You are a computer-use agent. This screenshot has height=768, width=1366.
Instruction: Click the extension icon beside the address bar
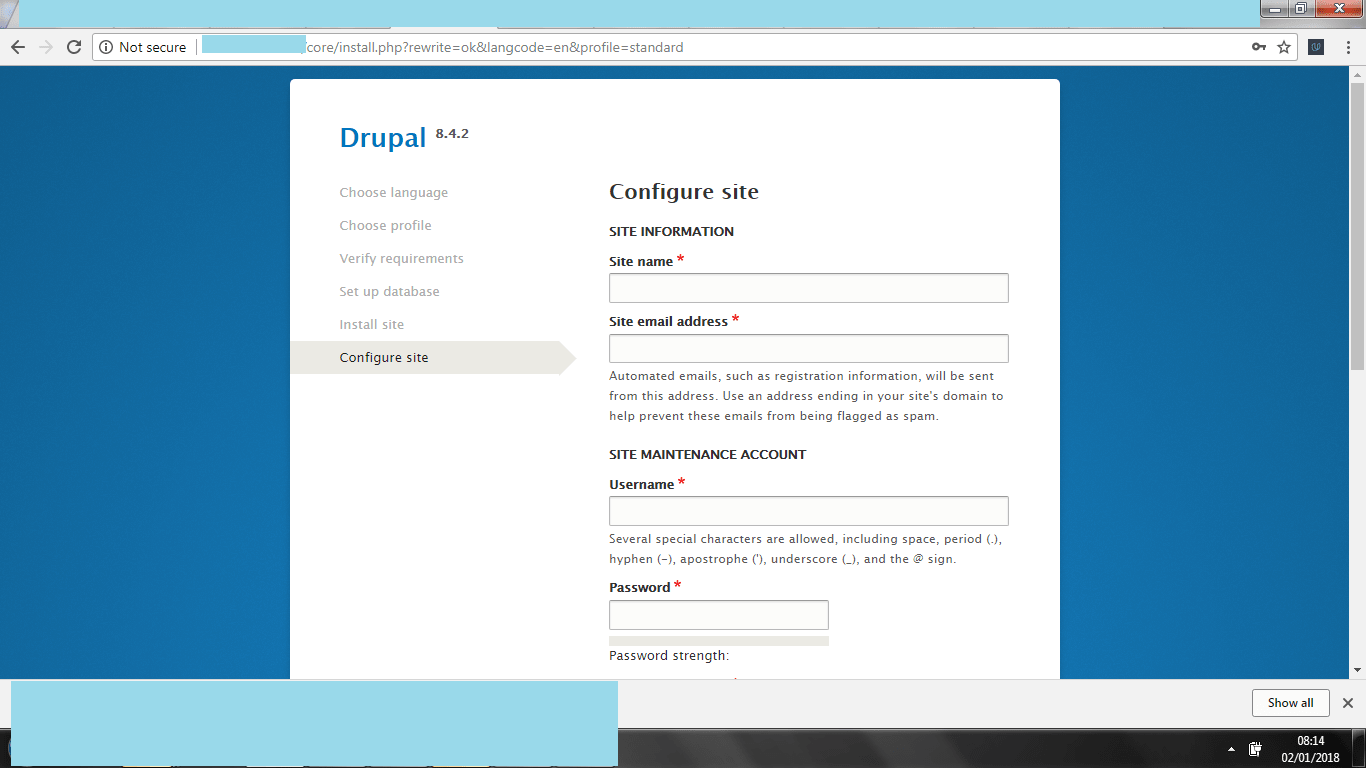(x=1316, y=47)
